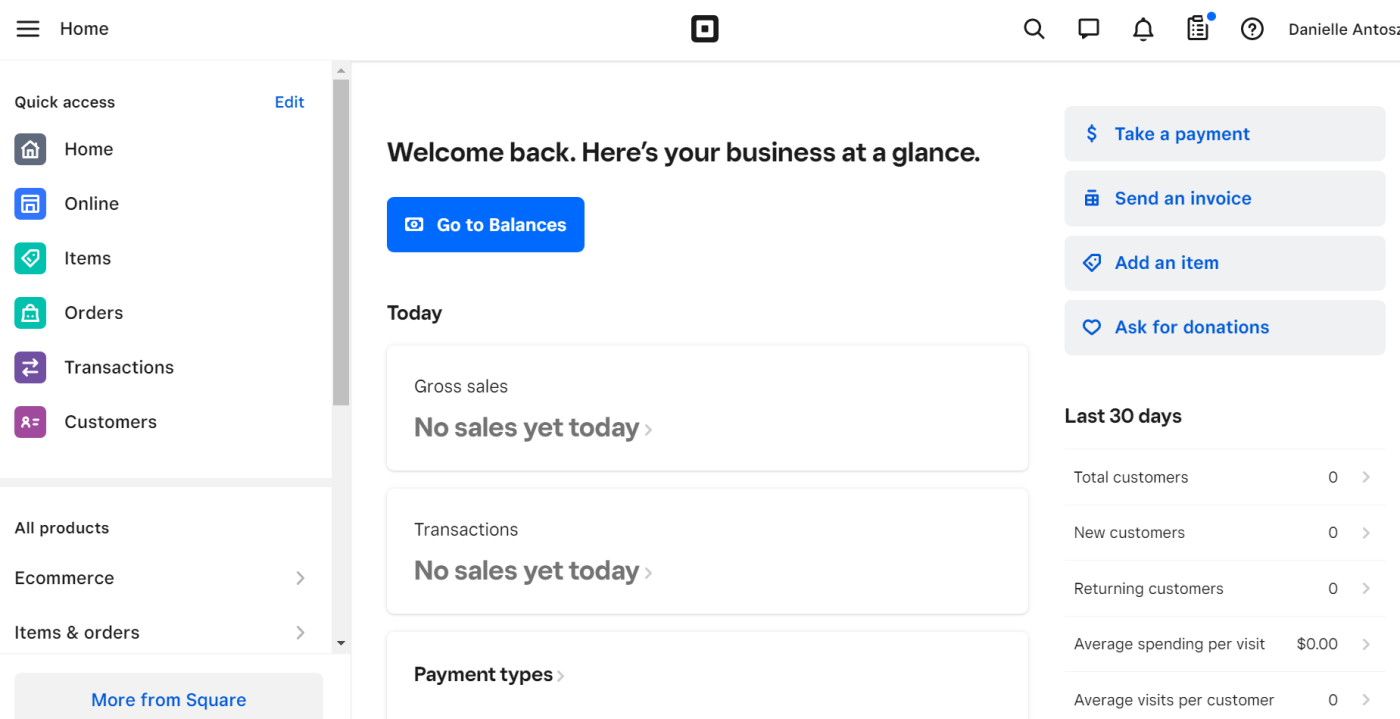The image size is (1400, 719).
Task: Click Go to Balances button
Action: click(x=485, y=225)
